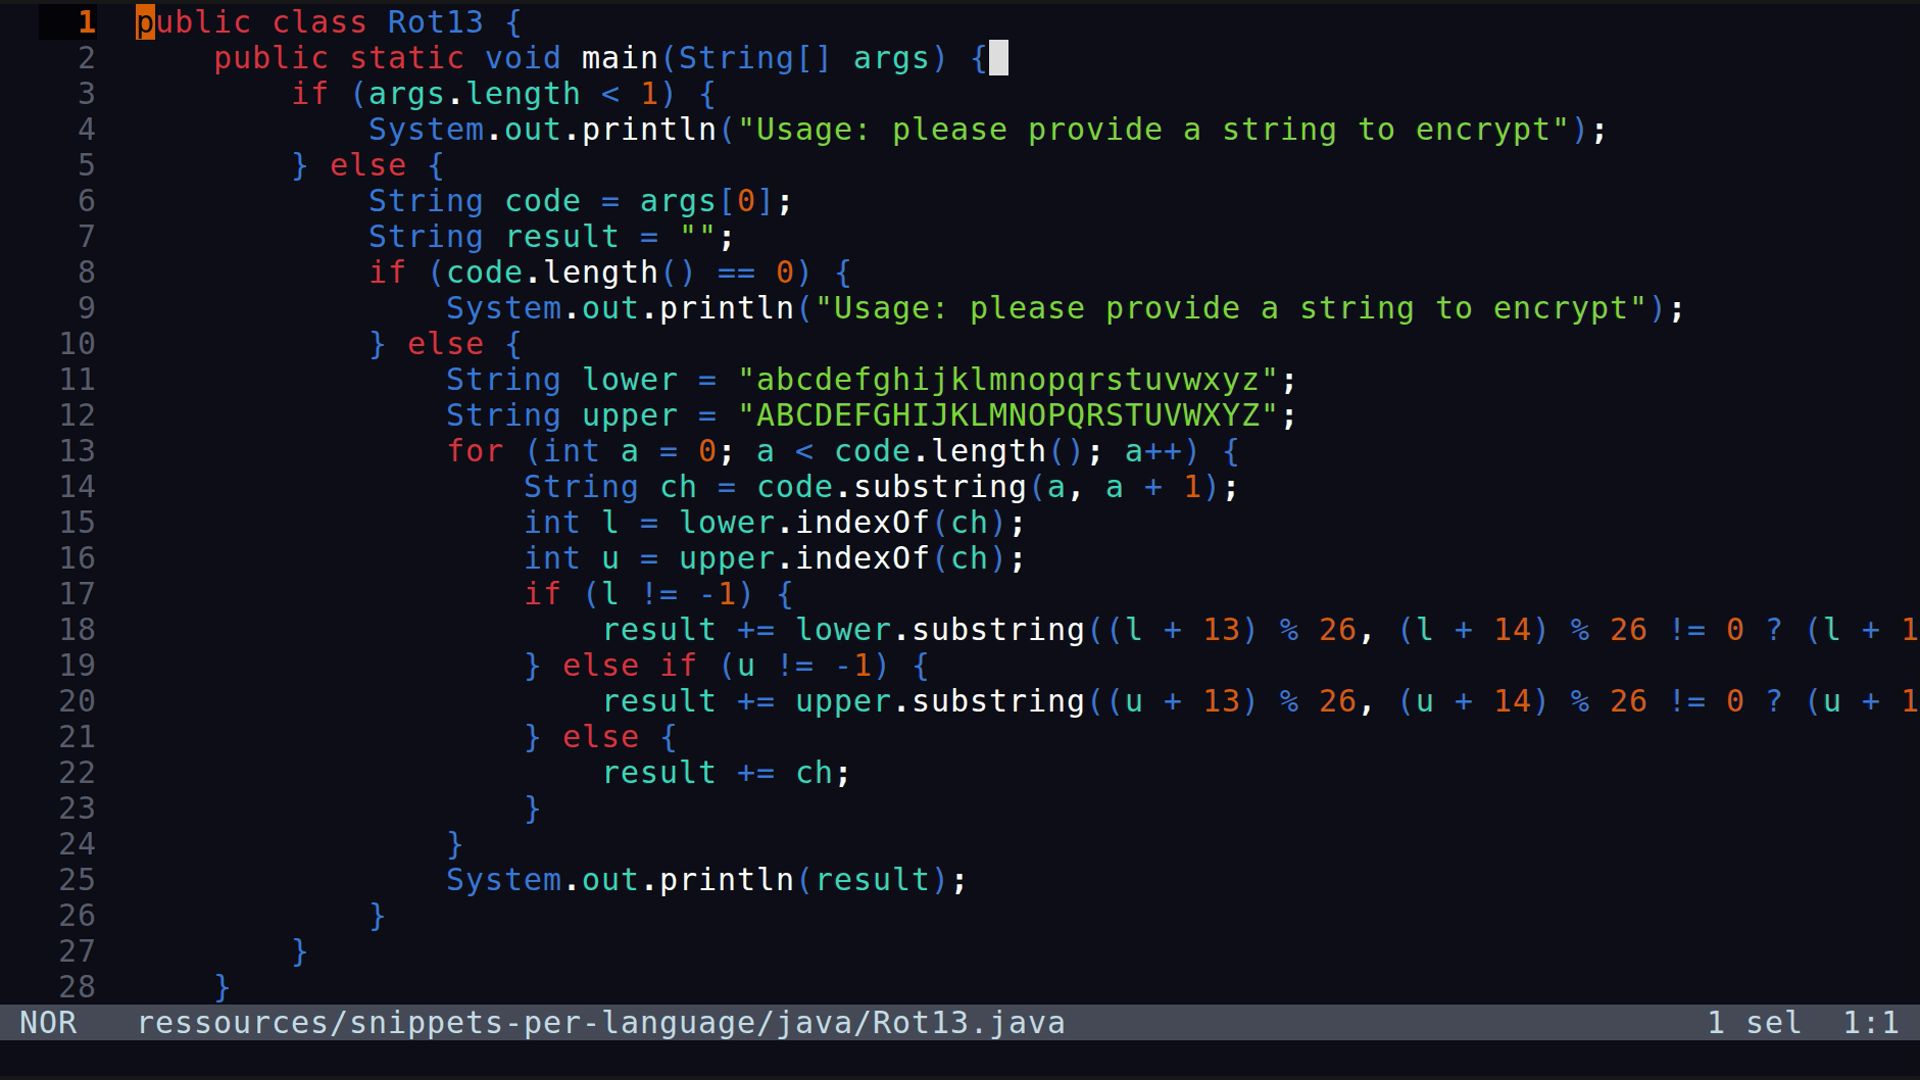Screen dimensions: 1920x1080
Task: Click the uppercase alphabet string on line 12
Action: (1008, 416)
